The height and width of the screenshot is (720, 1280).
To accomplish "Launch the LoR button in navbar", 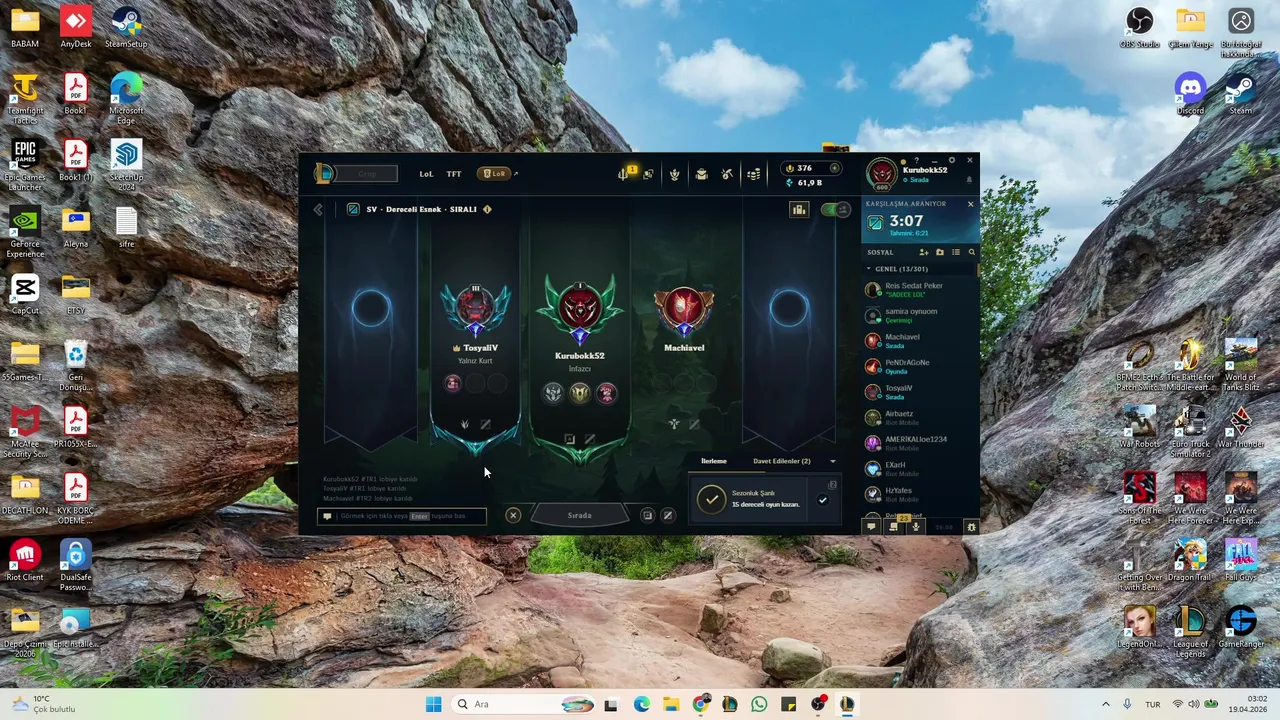I will tap(494, 174).
